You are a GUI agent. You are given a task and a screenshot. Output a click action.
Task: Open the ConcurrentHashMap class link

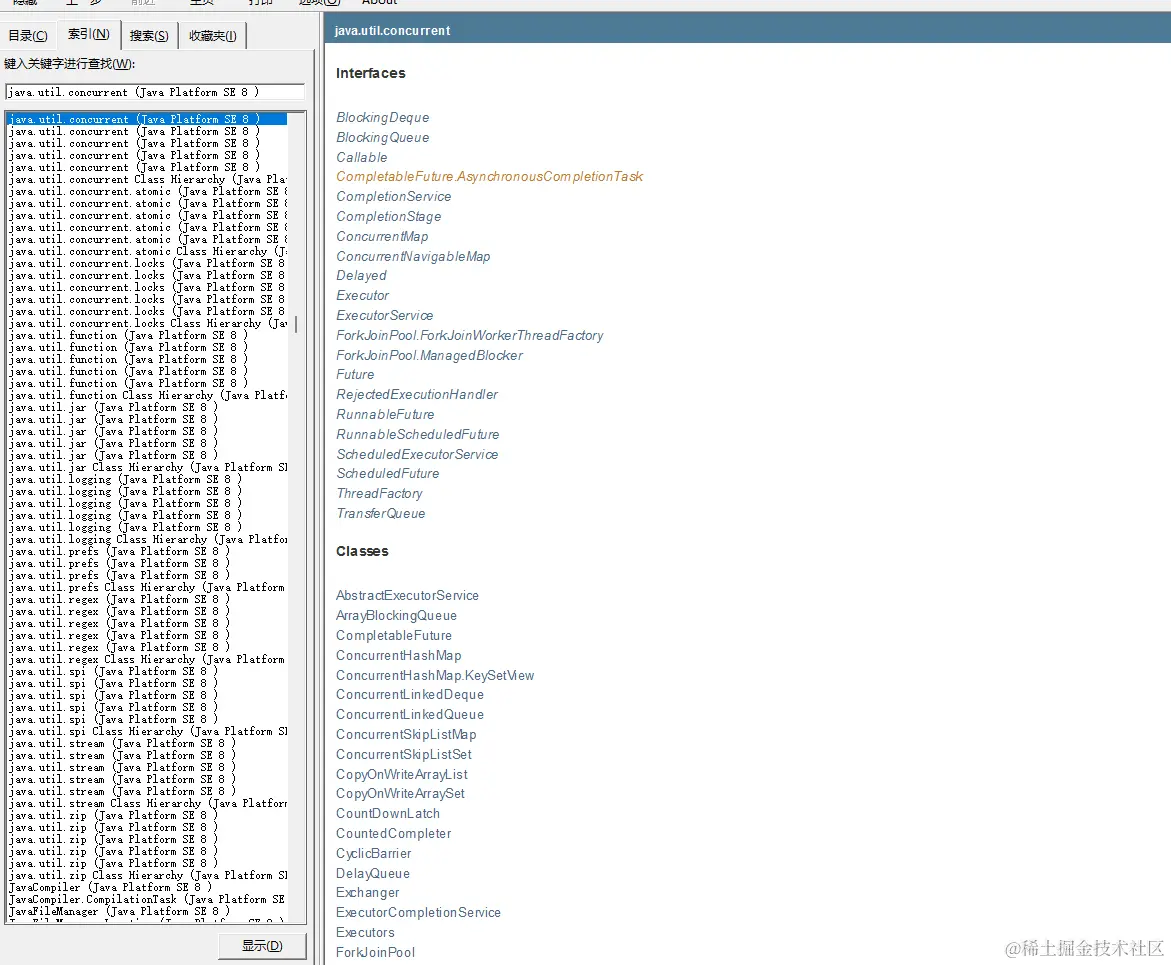coord(399,656)
